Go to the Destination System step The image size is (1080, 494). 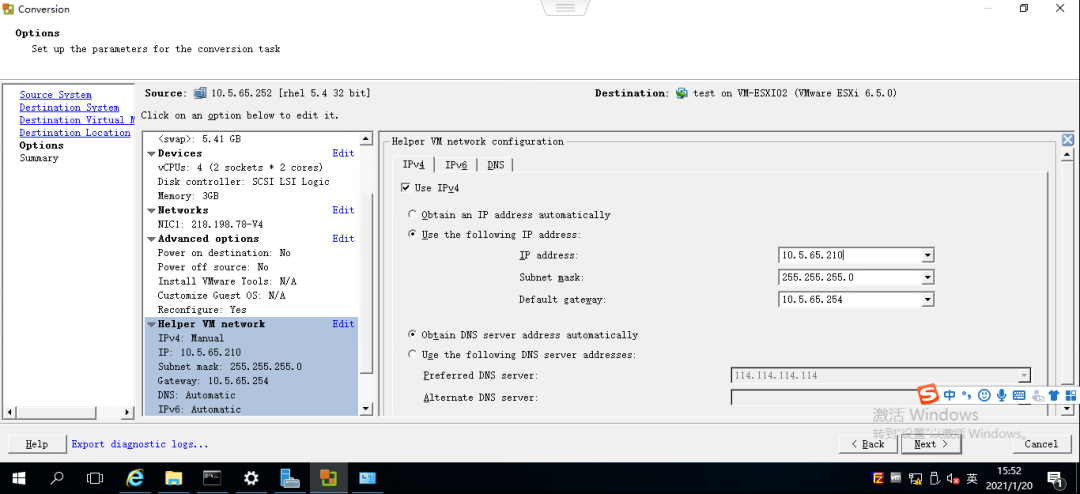pyautogui.click(x=69, y=107)
